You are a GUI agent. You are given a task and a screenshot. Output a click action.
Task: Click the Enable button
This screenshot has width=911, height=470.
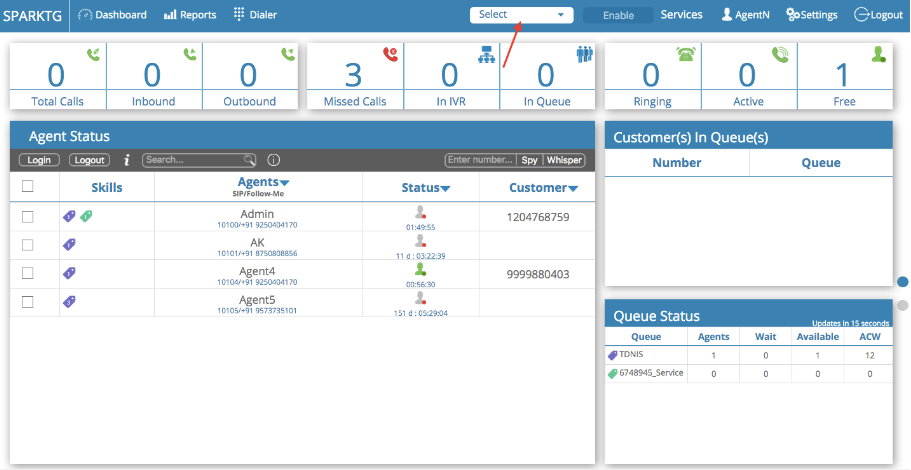(618, 16)
